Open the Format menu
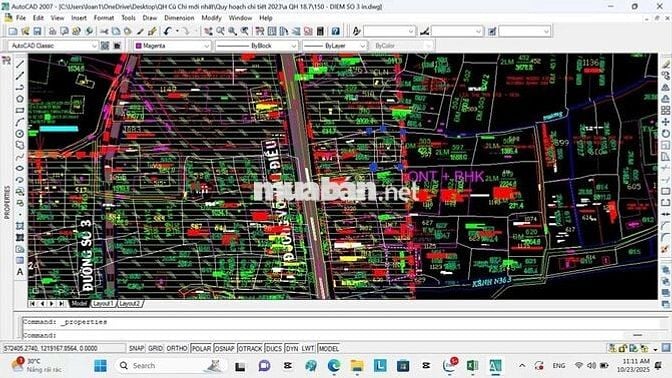This screenshot has height=378, width=672. (104, 18)
